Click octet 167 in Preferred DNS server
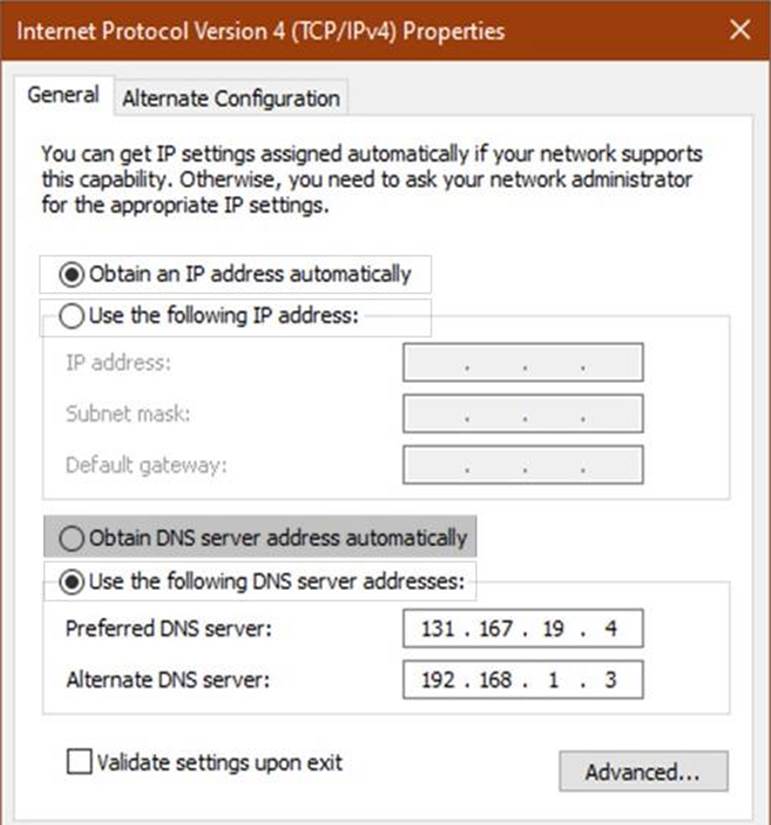771x825 pixels. coord(495,630)
